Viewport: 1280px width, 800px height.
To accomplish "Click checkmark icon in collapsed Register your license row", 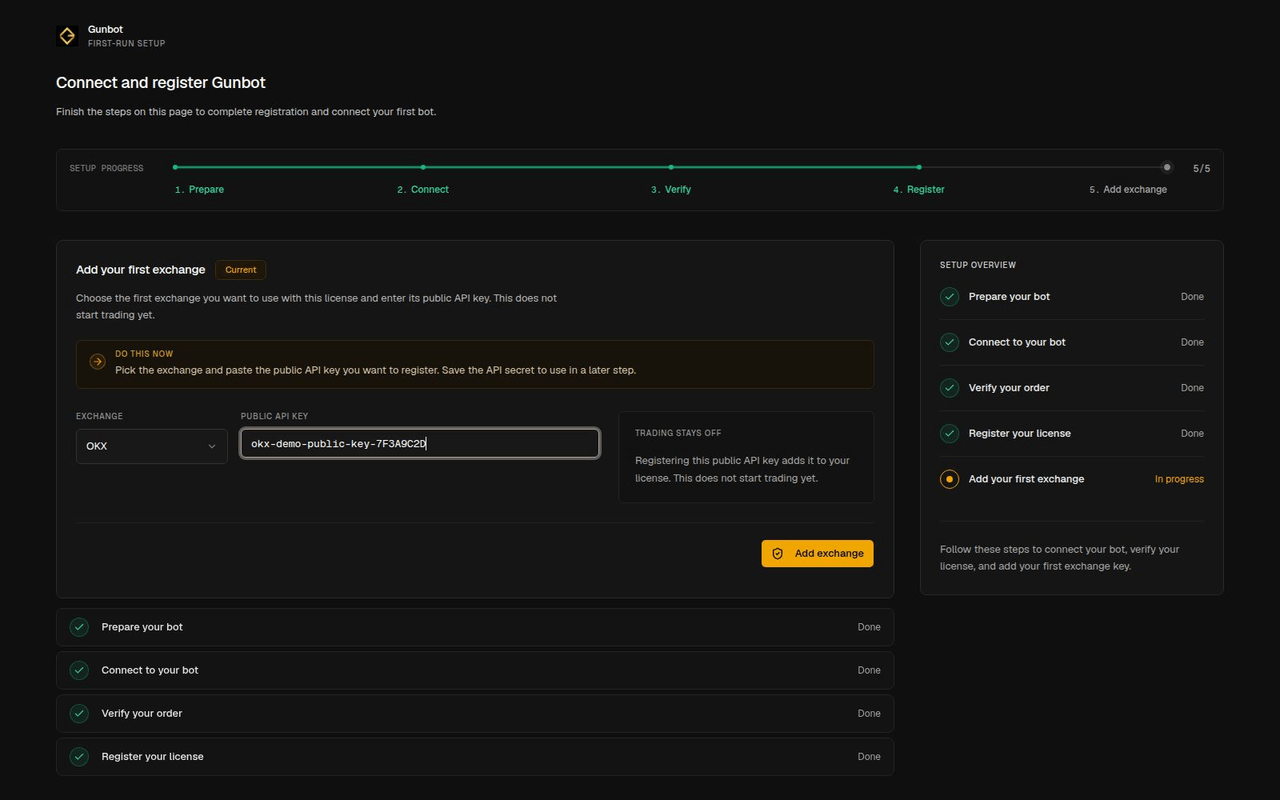I will (79, 757).
